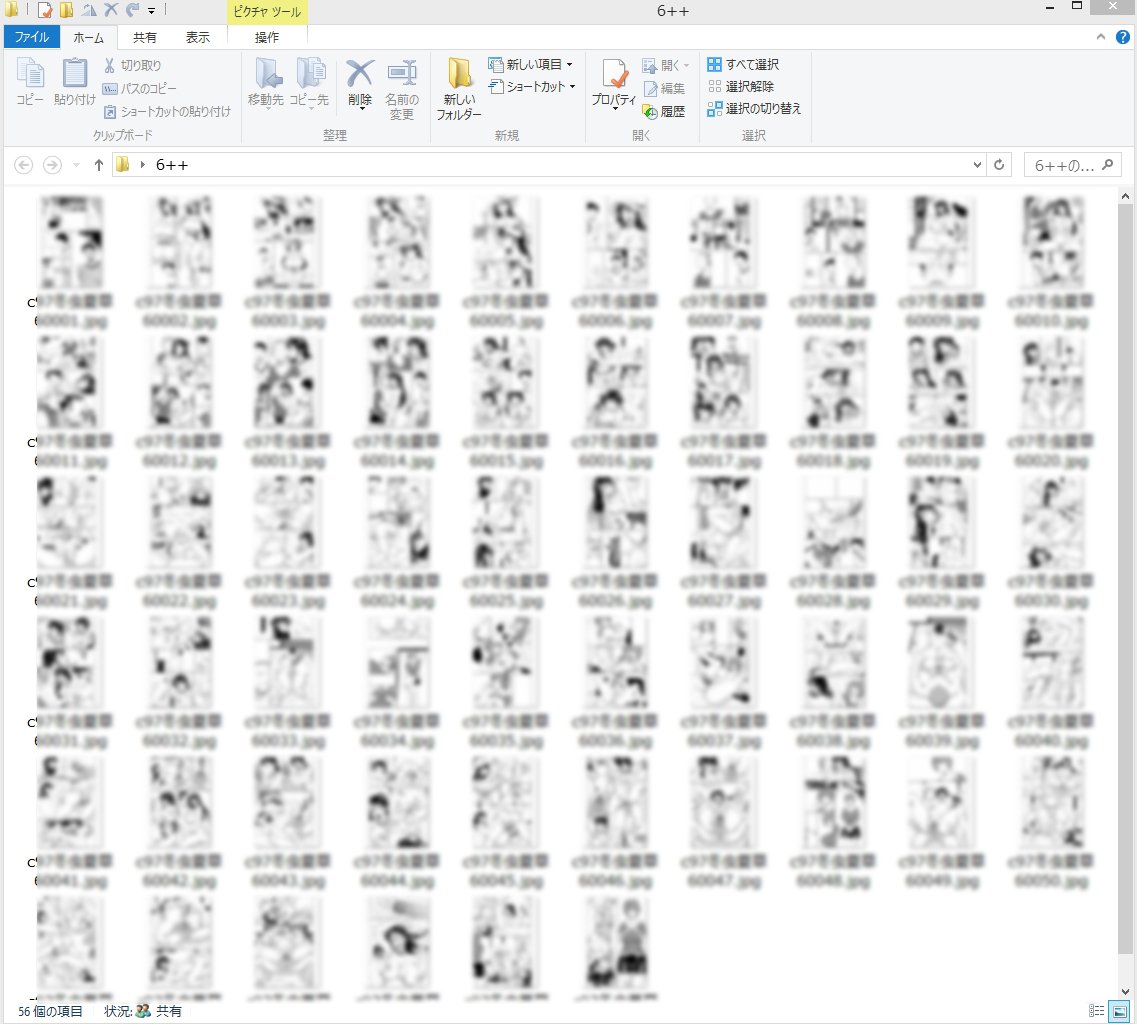The height and width of the screenshot is (1024, 1137).
Task: Click the 56 個の項目 status bar text
Action: [x=50, y=1011]
